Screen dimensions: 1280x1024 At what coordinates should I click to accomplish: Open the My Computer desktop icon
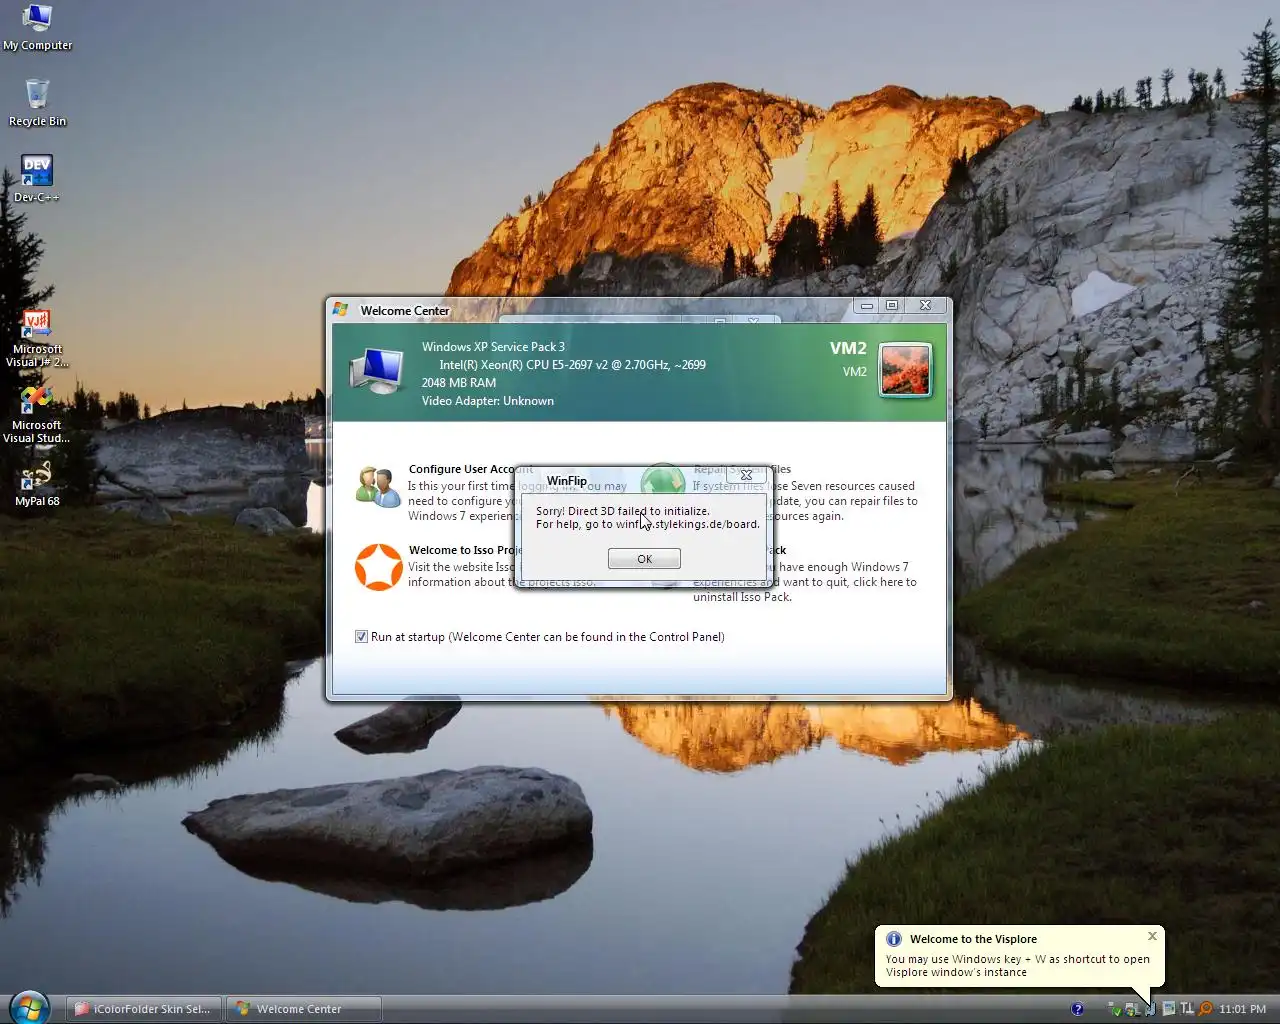coord(37,27)
